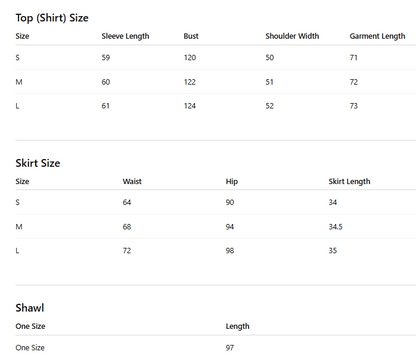Click skirt length value 34.5
416x364 pixels.
point(335,227)
